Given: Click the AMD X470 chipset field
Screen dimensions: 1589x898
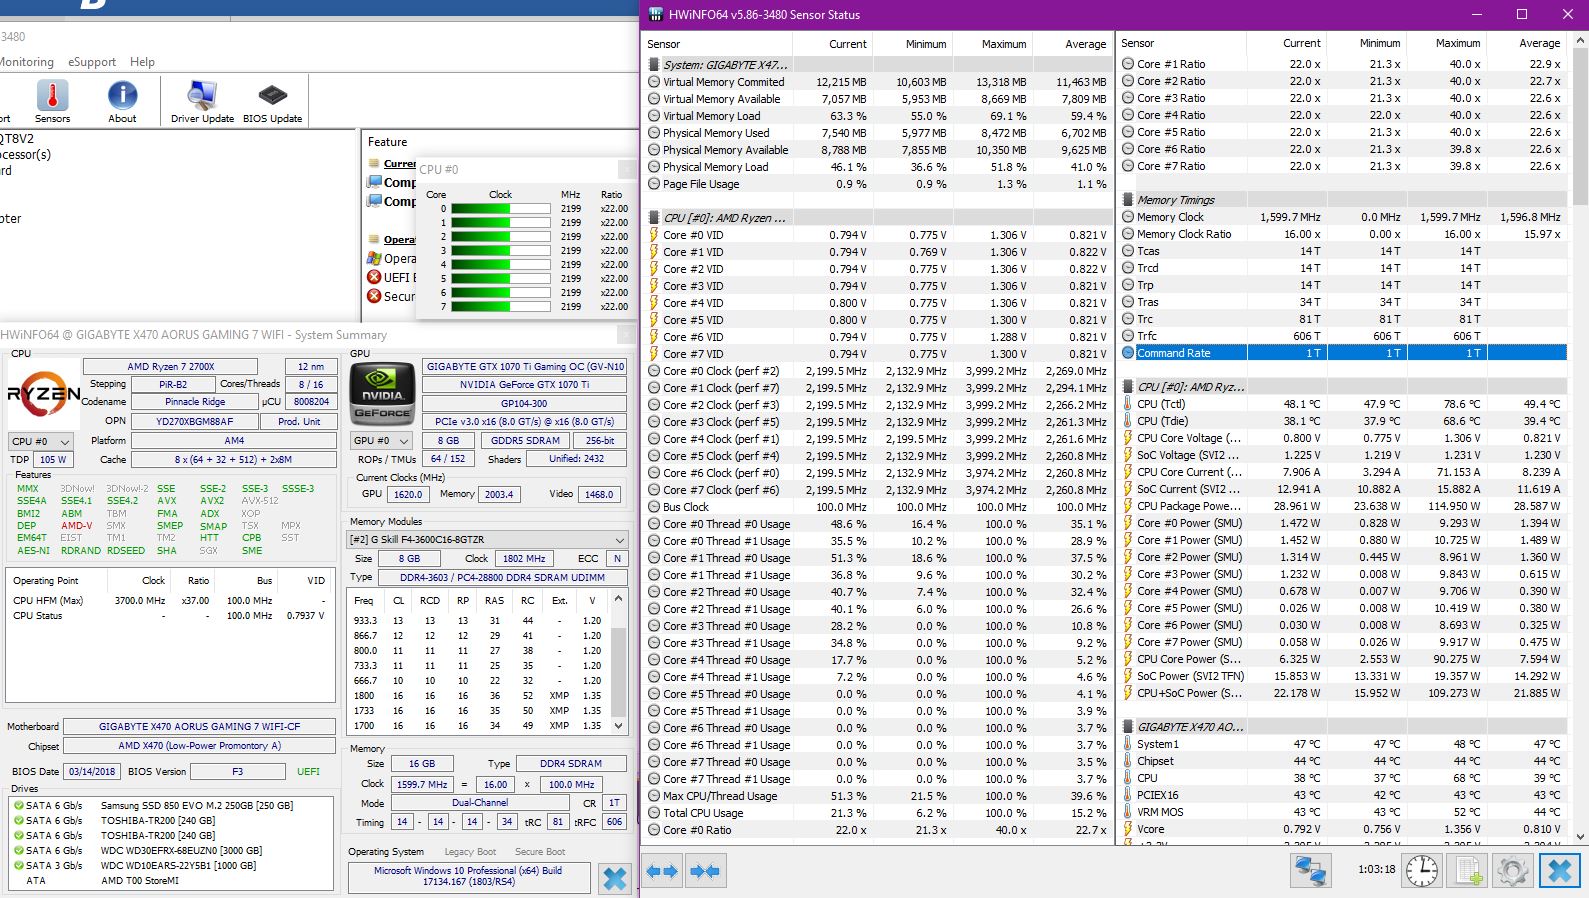Looking at the screenshot, I should 199,745.
